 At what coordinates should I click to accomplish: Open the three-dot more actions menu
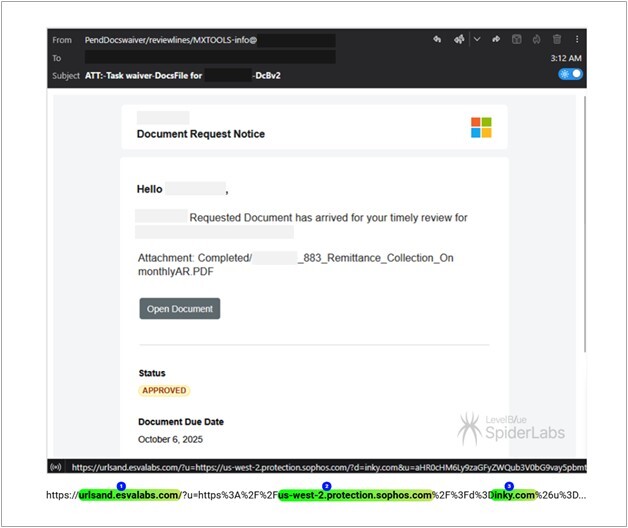(577, 39)
